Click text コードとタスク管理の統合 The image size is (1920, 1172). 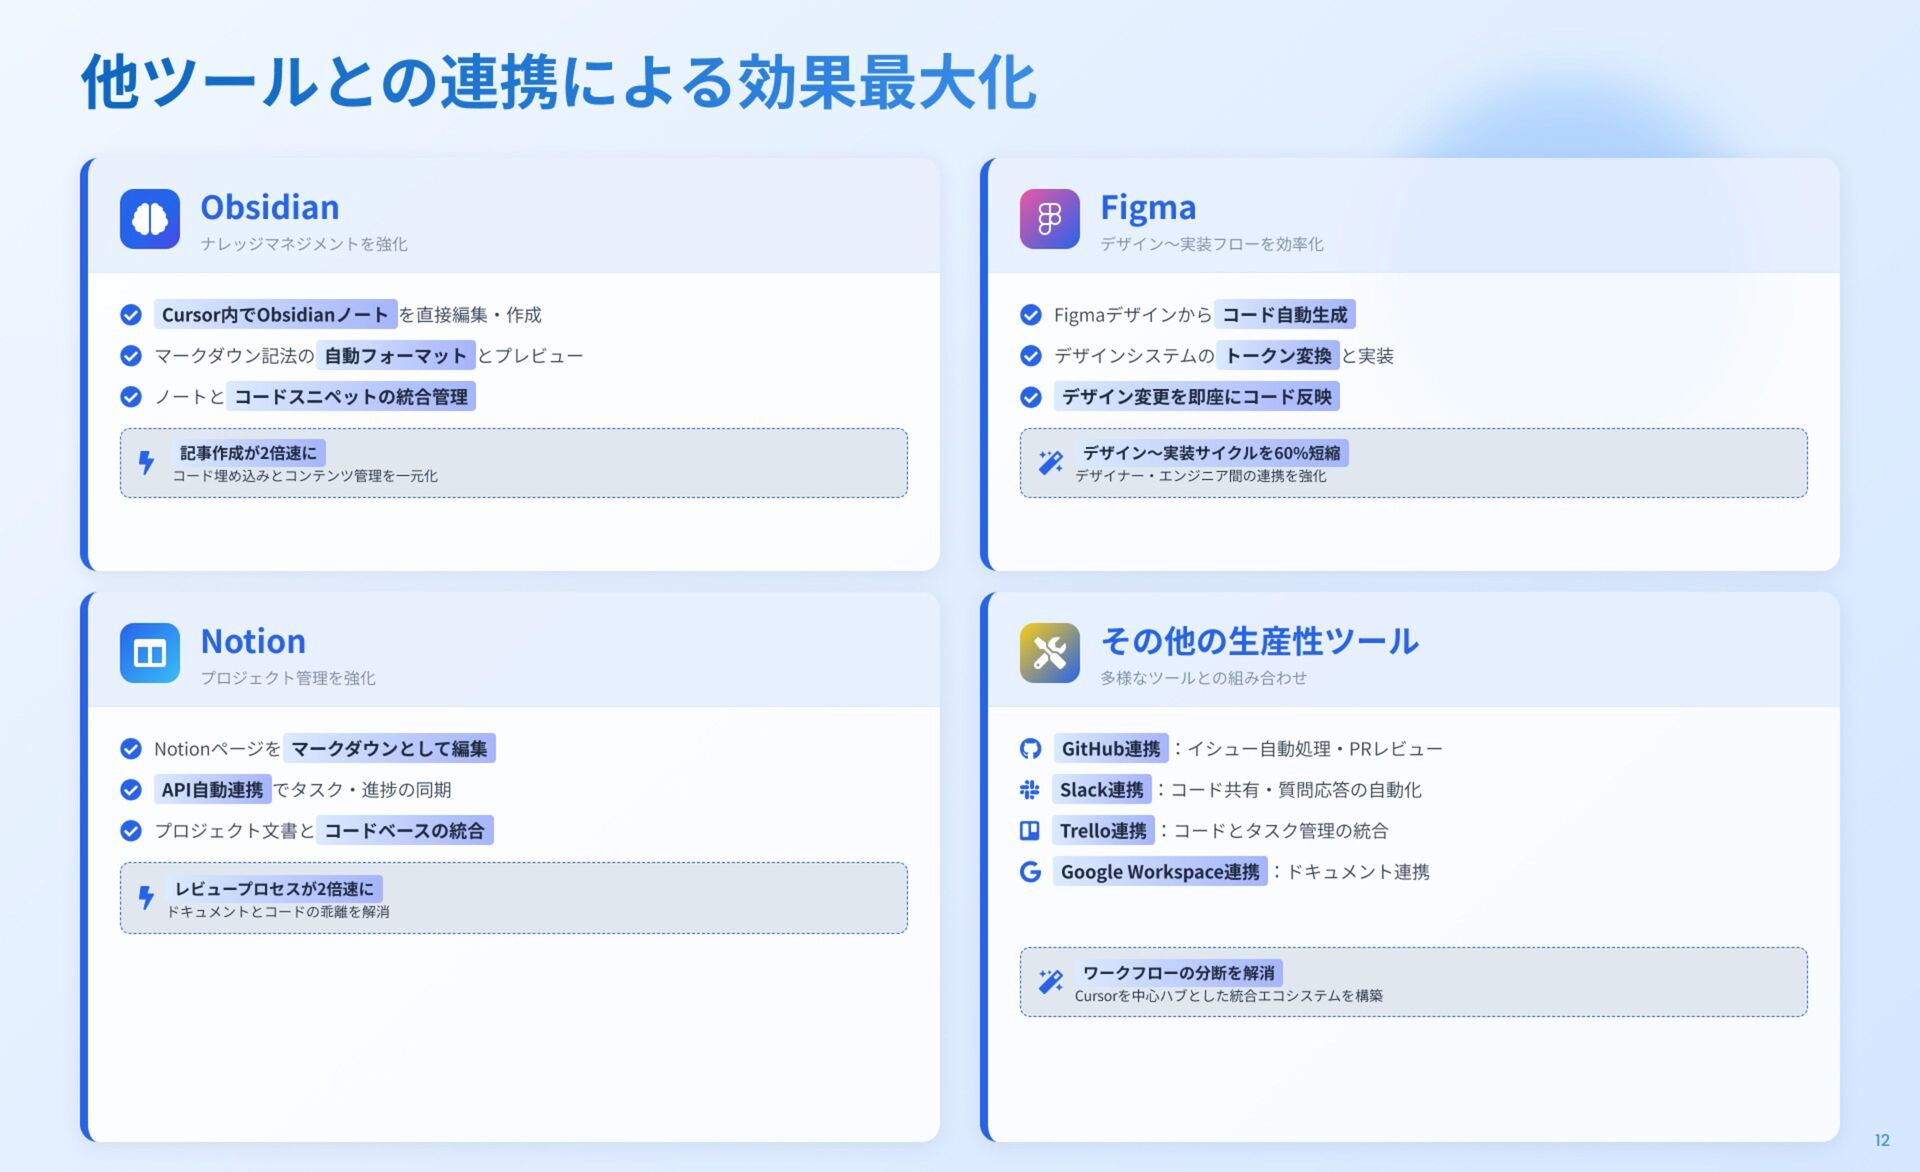pos(1281,831)
